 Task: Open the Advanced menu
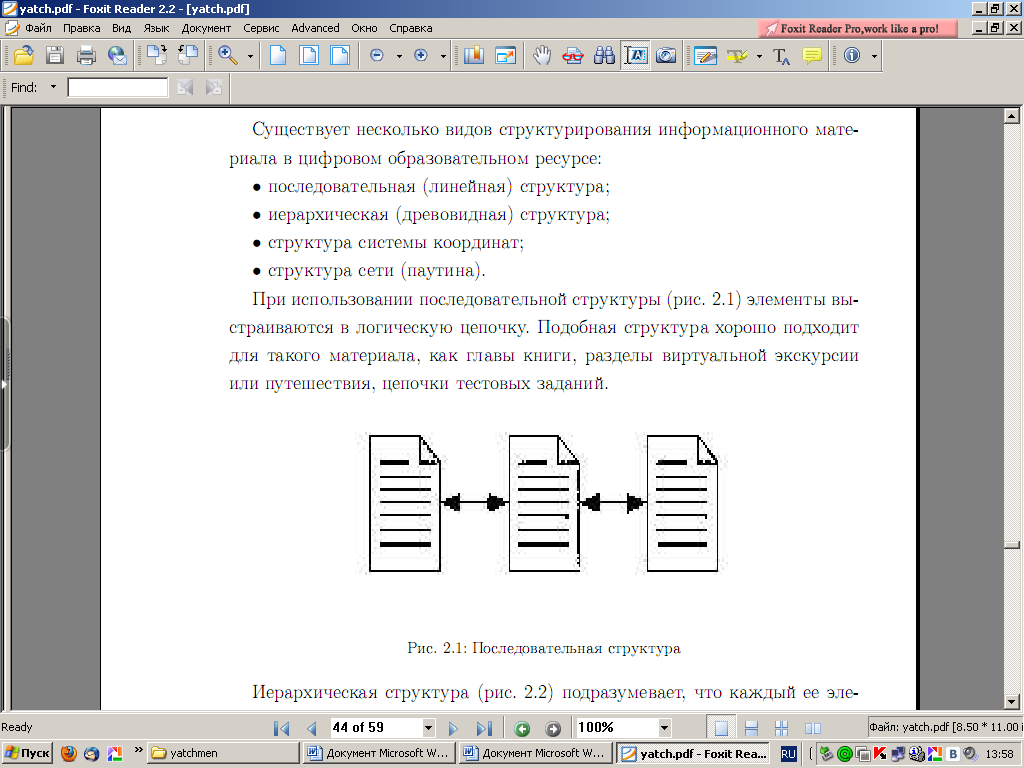pos(315,28)
